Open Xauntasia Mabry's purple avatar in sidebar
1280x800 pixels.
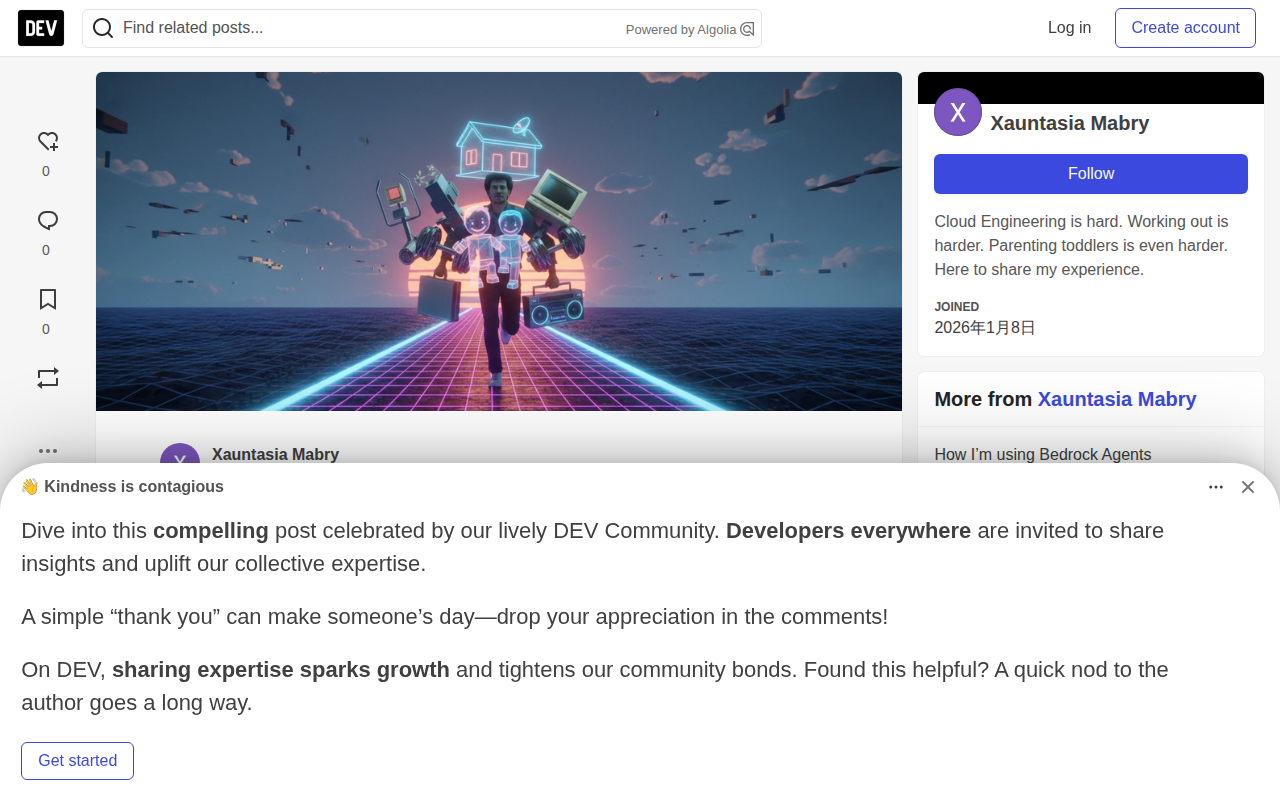coord(958,112)
